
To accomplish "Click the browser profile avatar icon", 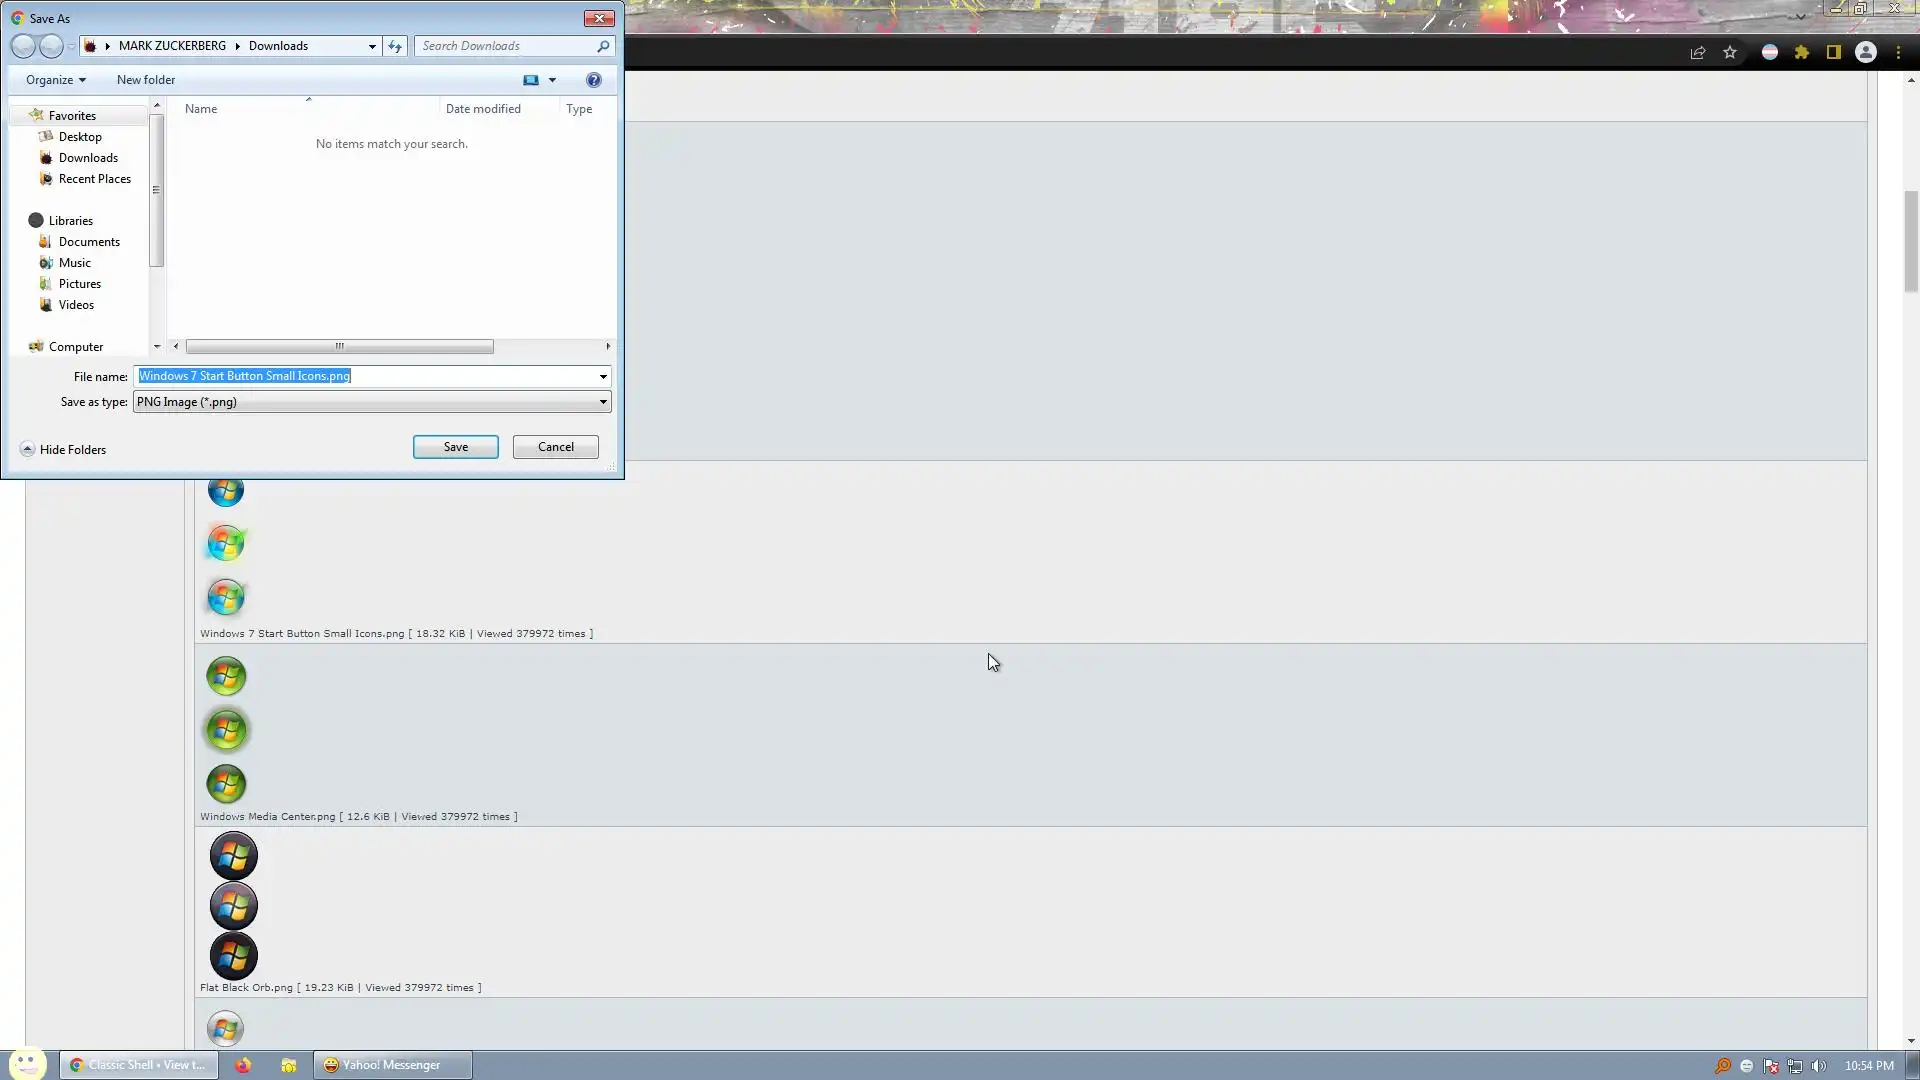I will pyautogui.click(x=1865, y=53).
